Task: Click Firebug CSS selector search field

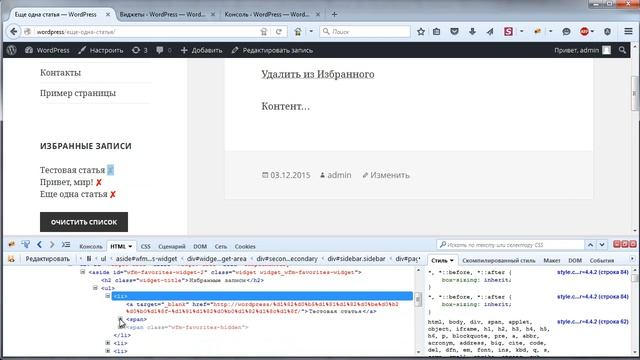Action: click(511, 245)
